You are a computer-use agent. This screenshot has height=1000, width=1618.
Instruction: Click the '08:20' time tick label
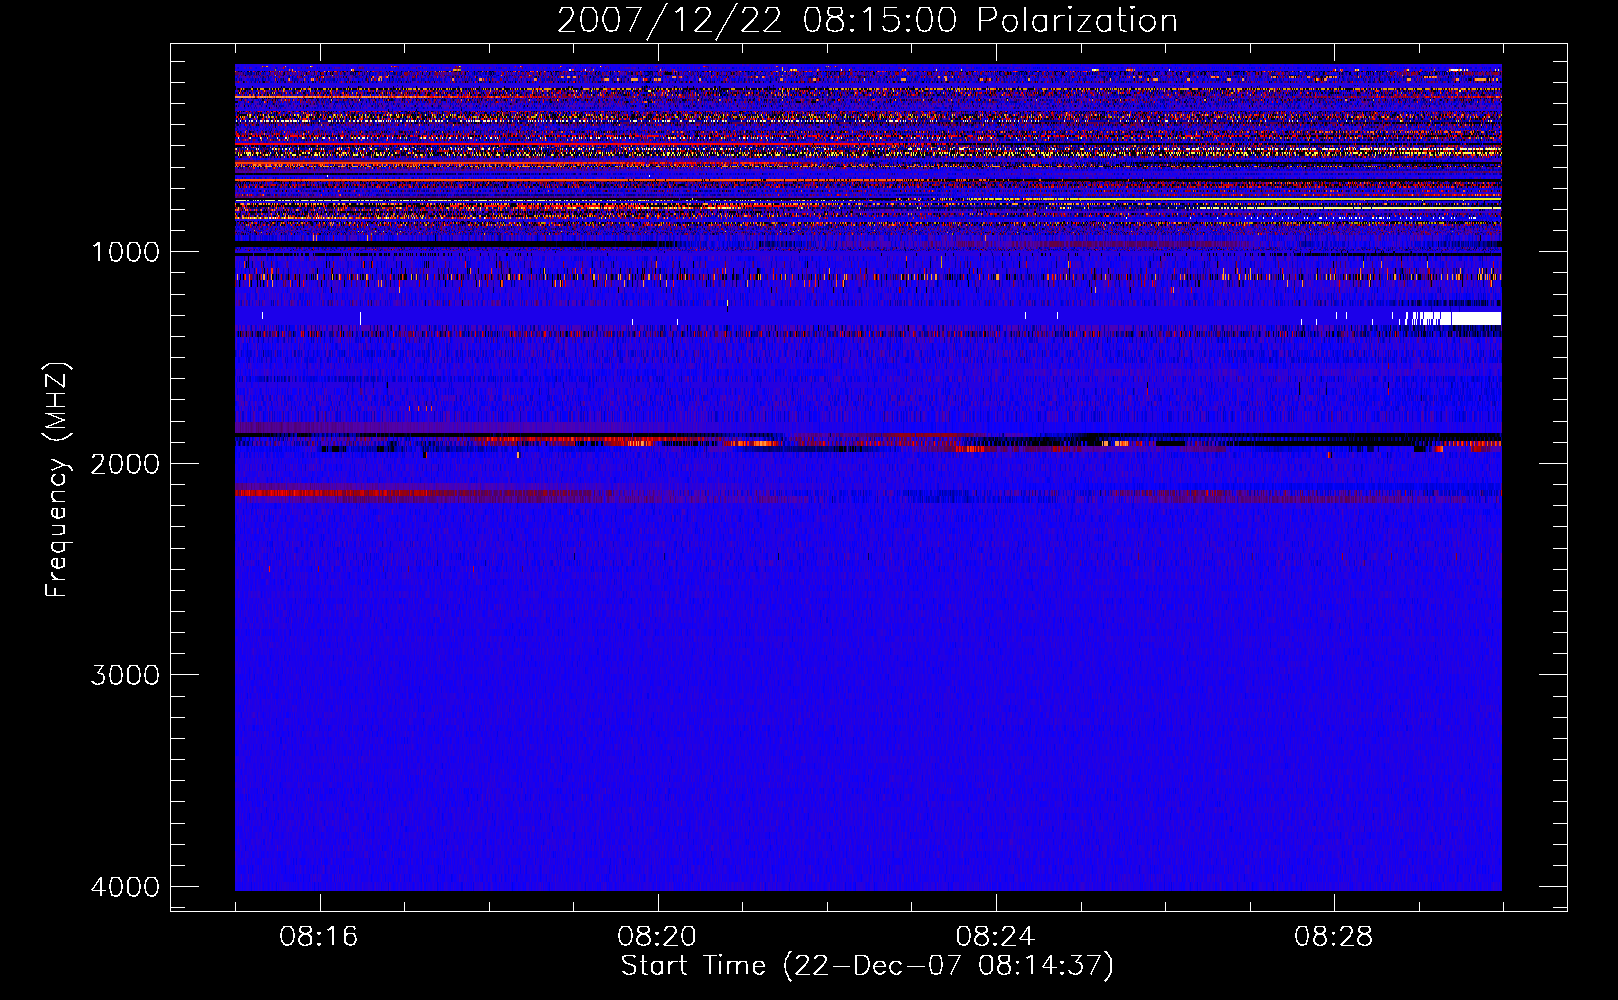coord(657,937)
